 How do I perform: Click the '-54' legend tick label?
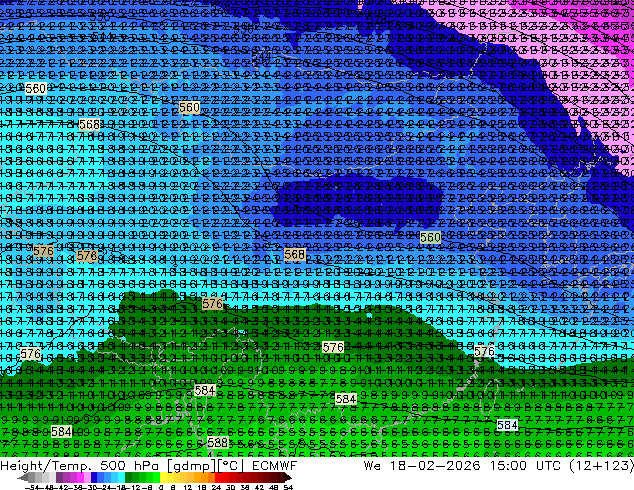point(32,488)
